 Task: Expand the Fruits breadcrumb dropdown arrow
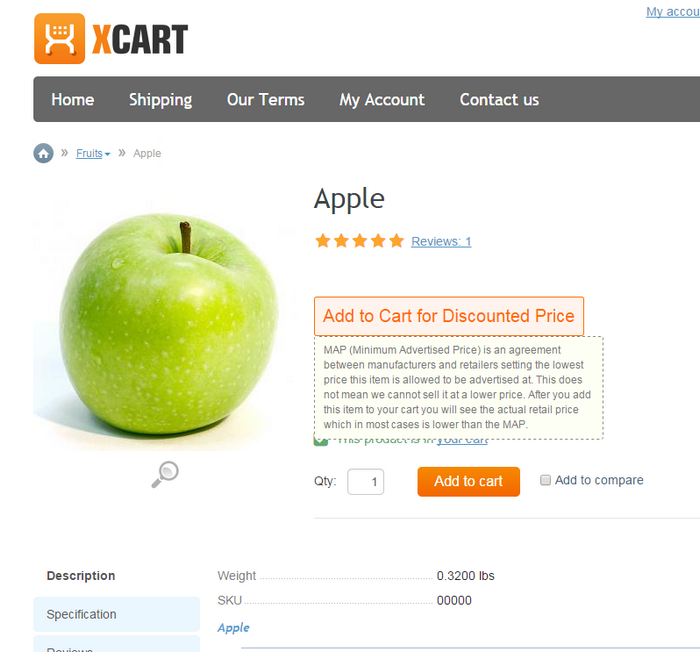tap(107, 154)
